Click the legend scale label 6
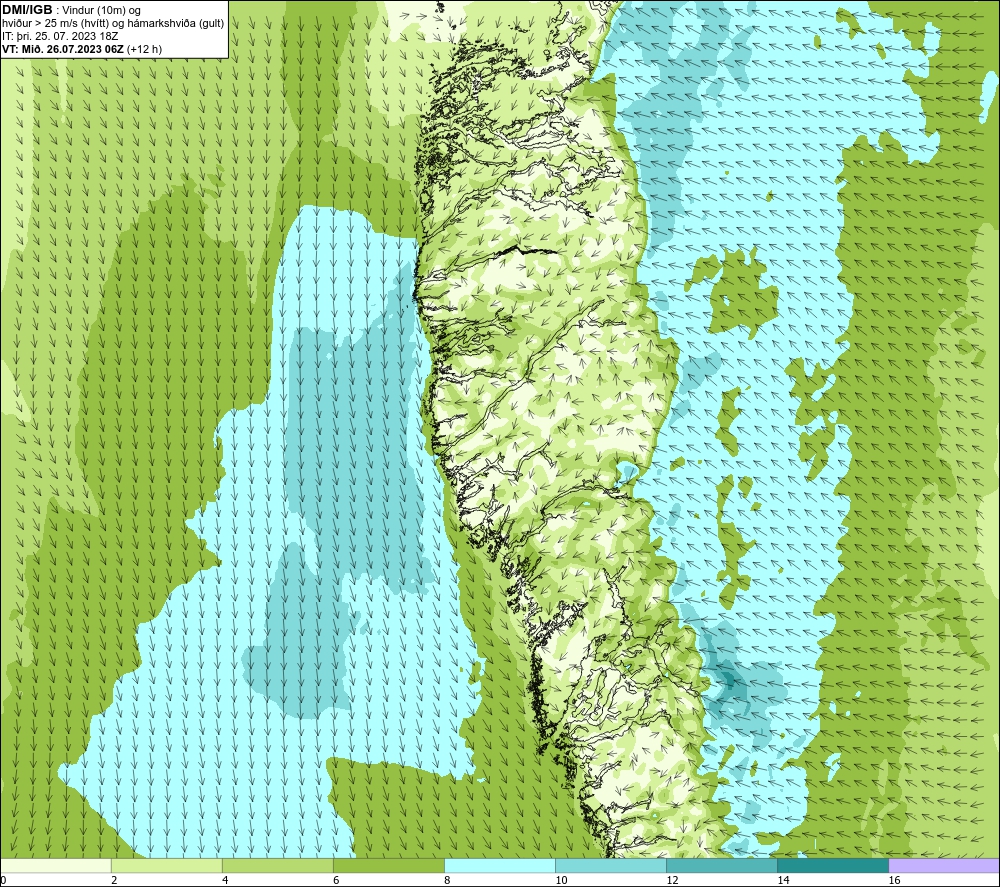The width and height of the screenshot is (1000, 887). tap(336, 881)
